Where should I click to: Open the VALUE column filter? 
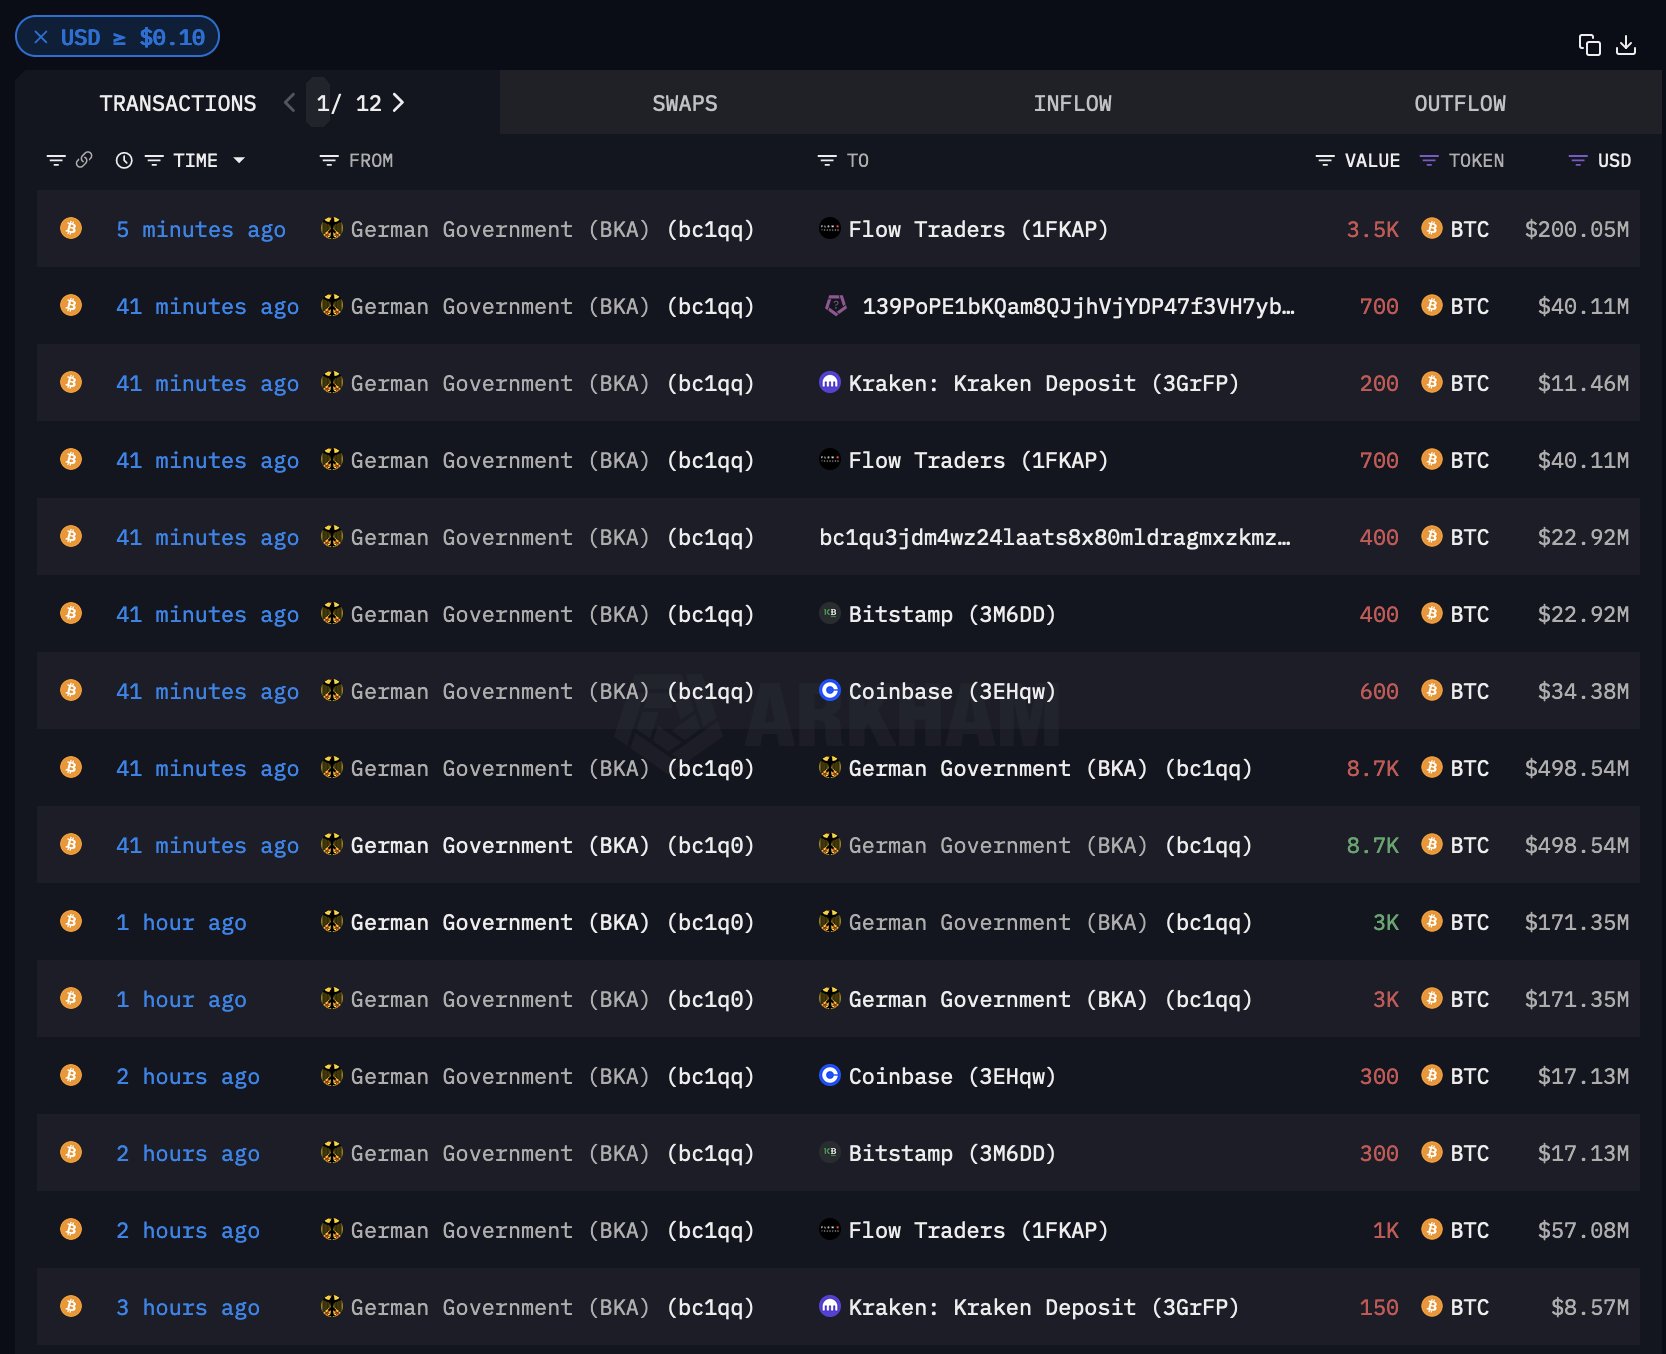tap(1325, 160)
